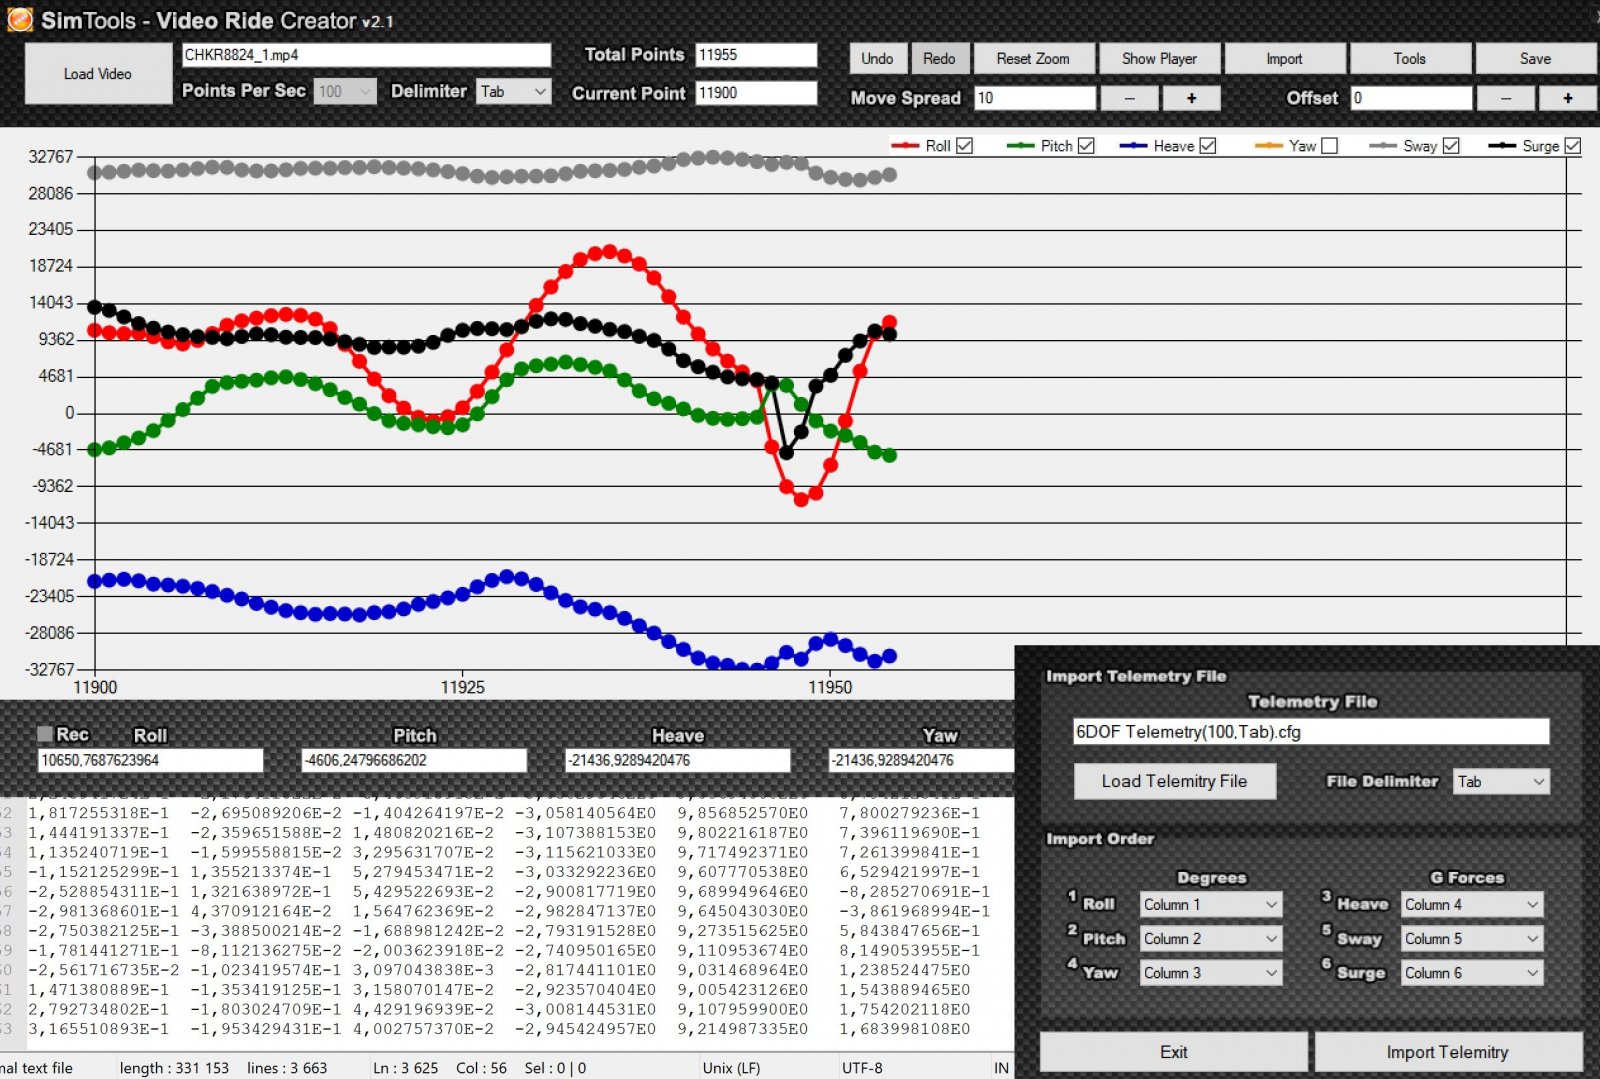Click the lowest black Surge point on chart

[x=786, y=453]
